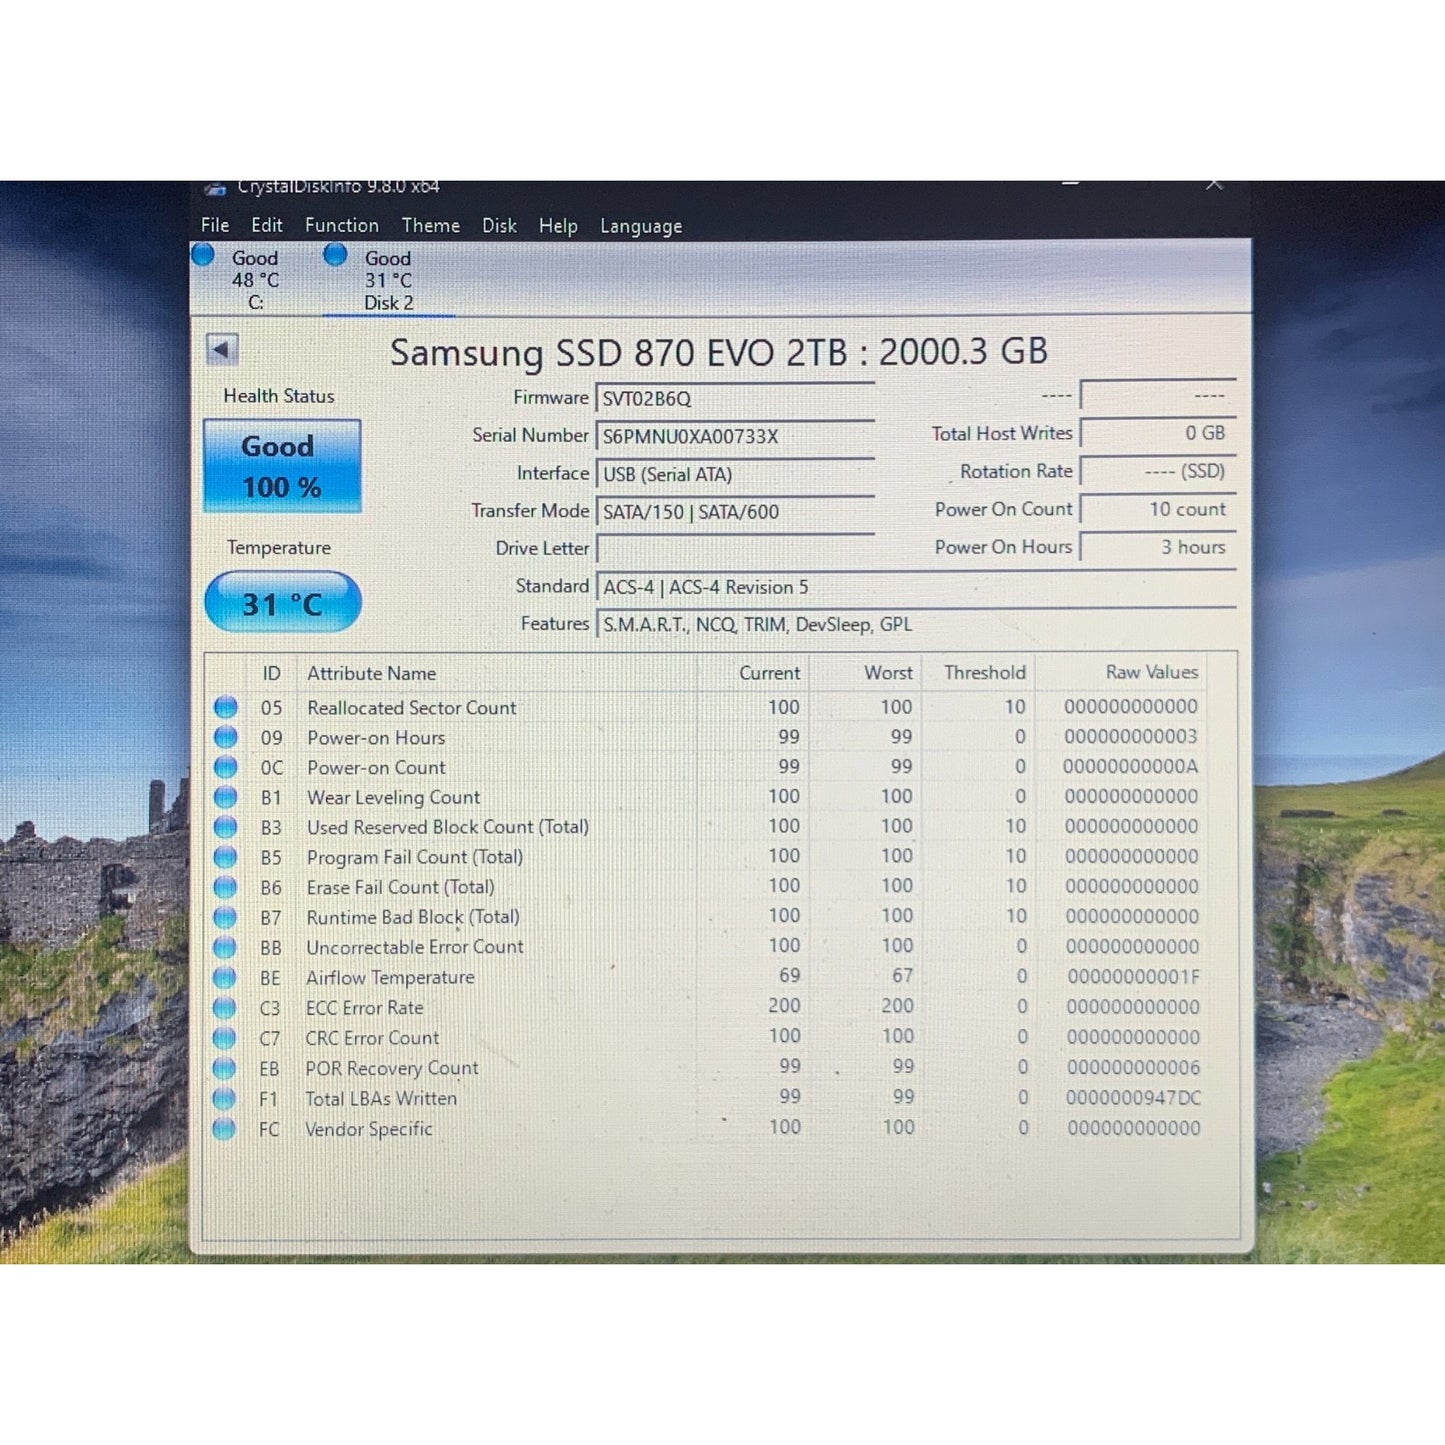Screen dimensions: 1445x1445
Task: Open the File menu
Action: point(215,225)
